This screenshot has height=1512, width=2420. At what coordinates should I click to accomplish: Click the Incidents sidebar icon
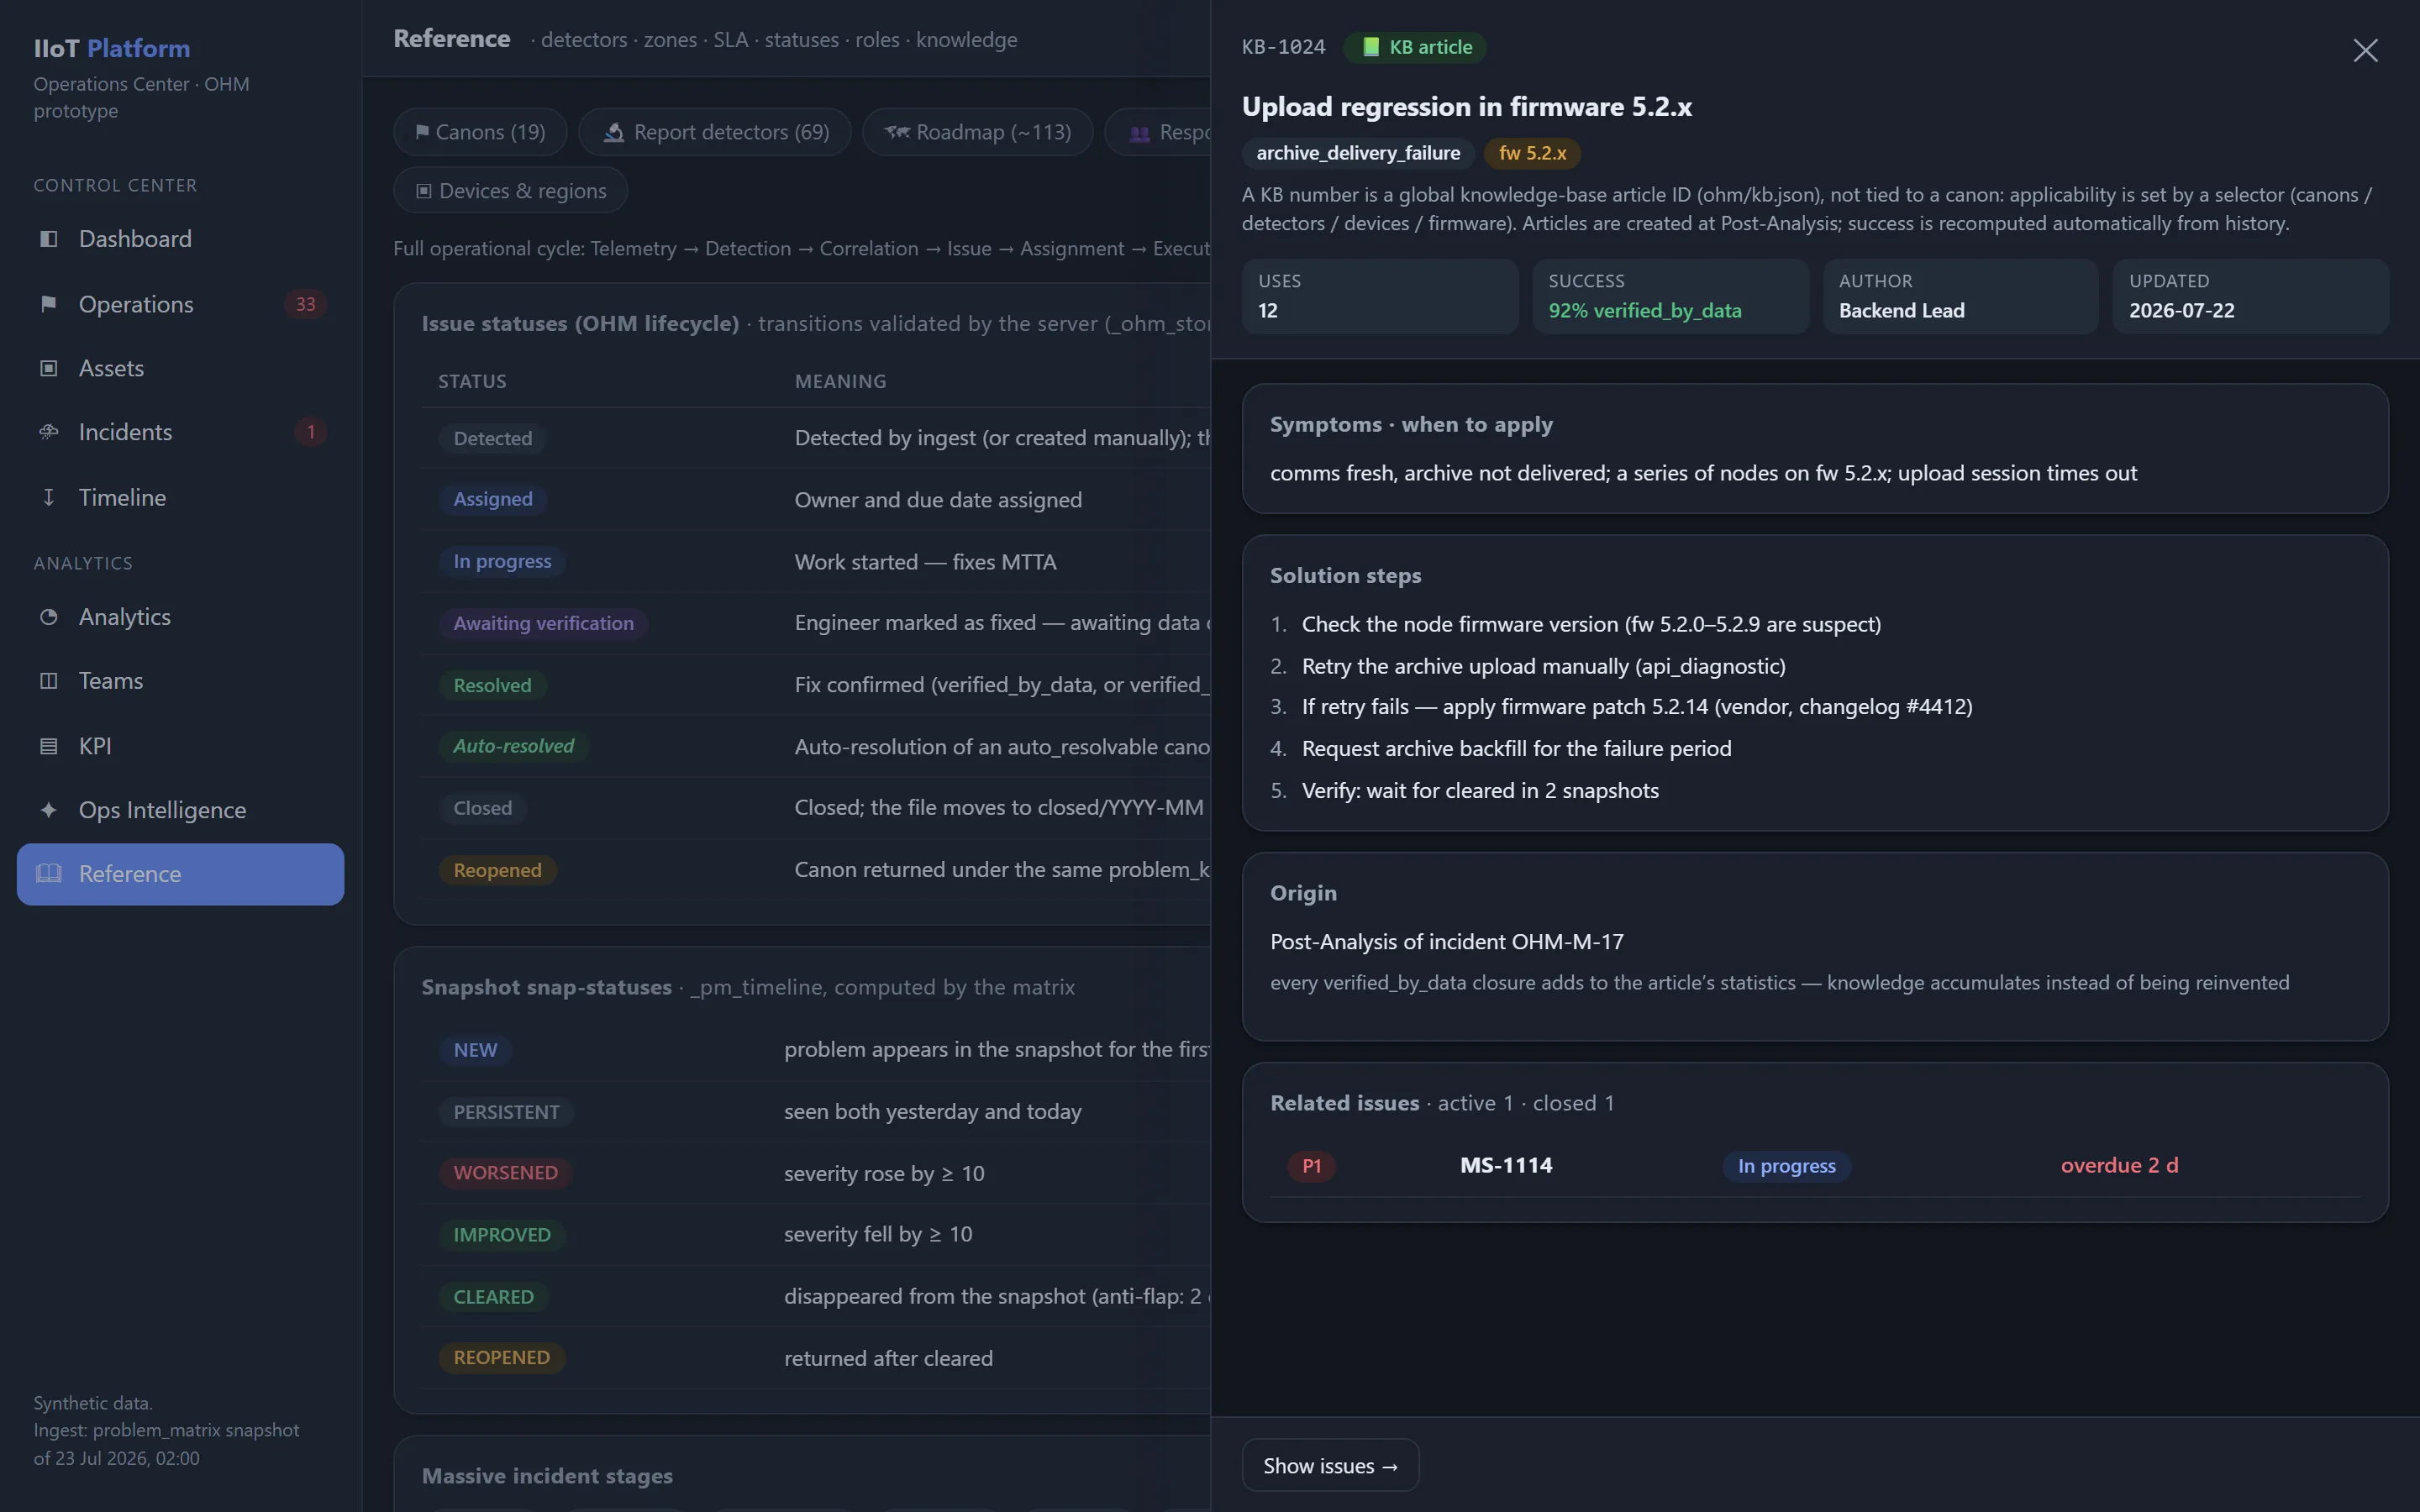48,432
